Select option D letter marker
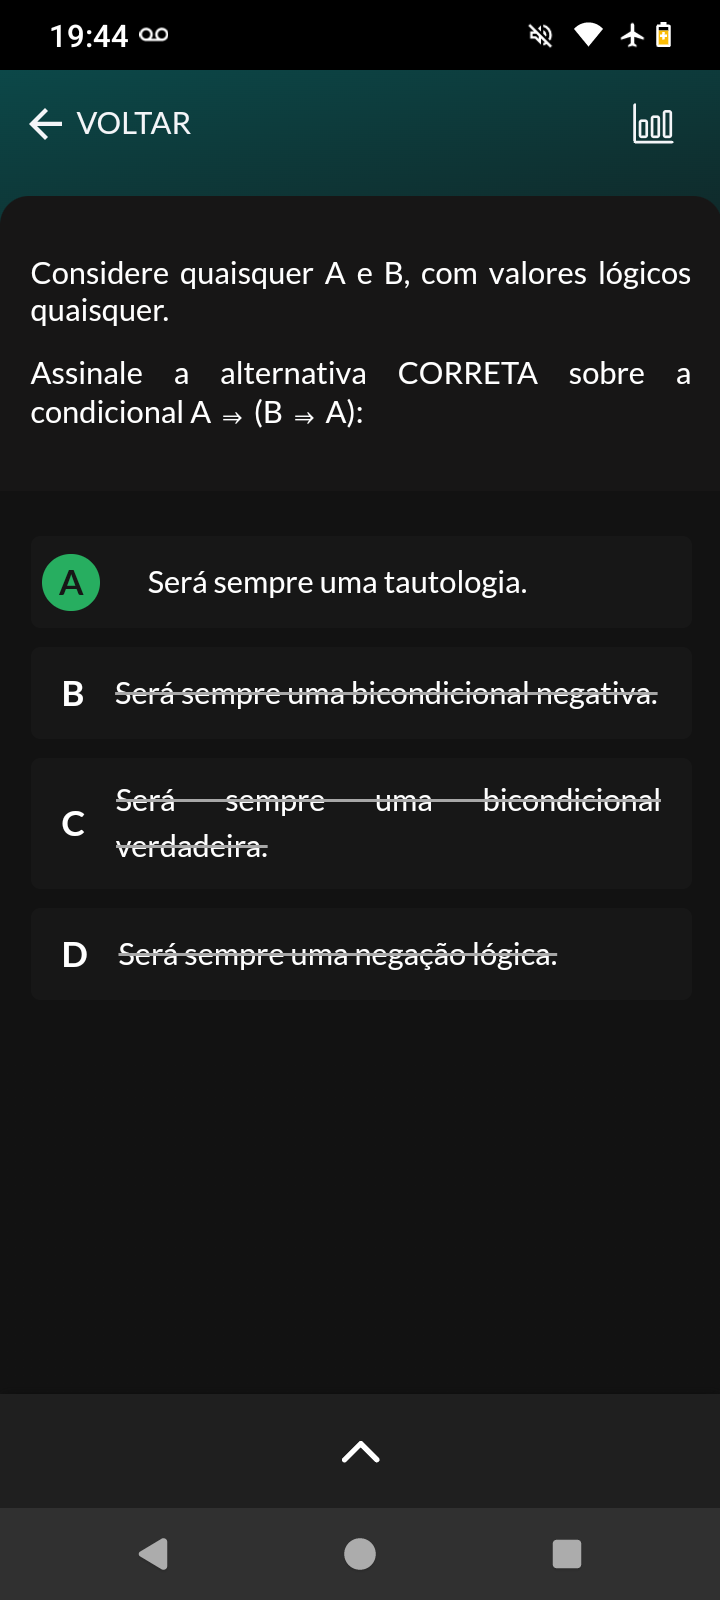Viewport: 720px width, 1600px height. point(74,955)
